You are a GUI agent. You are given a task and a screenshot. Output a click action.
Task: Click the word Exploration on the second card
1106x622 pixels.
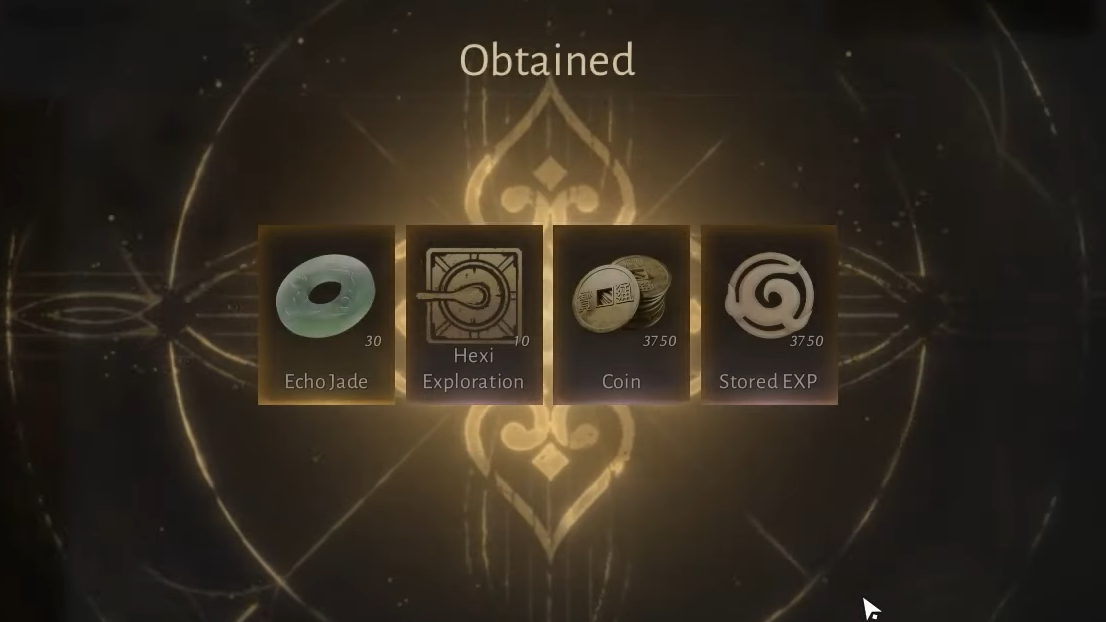tap(473, 382)
